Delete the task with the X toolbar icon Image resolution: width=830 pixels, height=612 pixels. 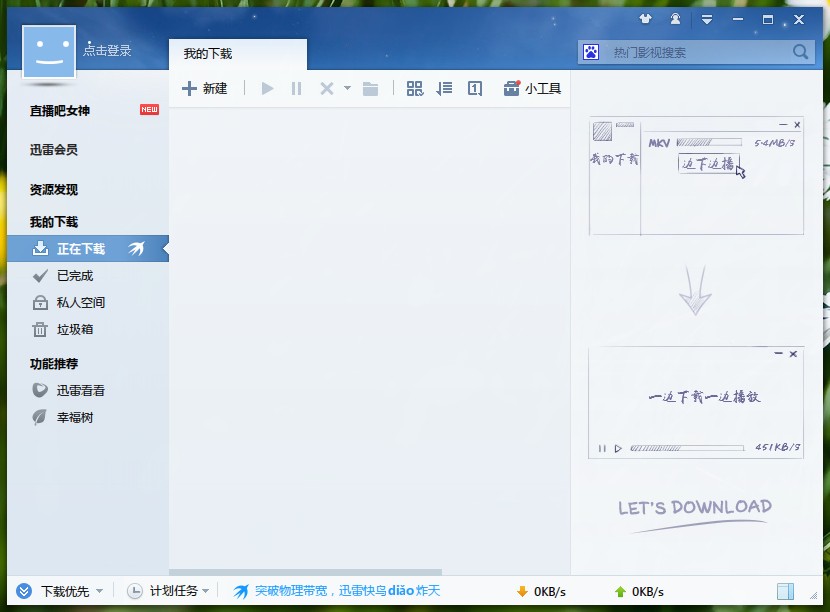coord(327,88)
